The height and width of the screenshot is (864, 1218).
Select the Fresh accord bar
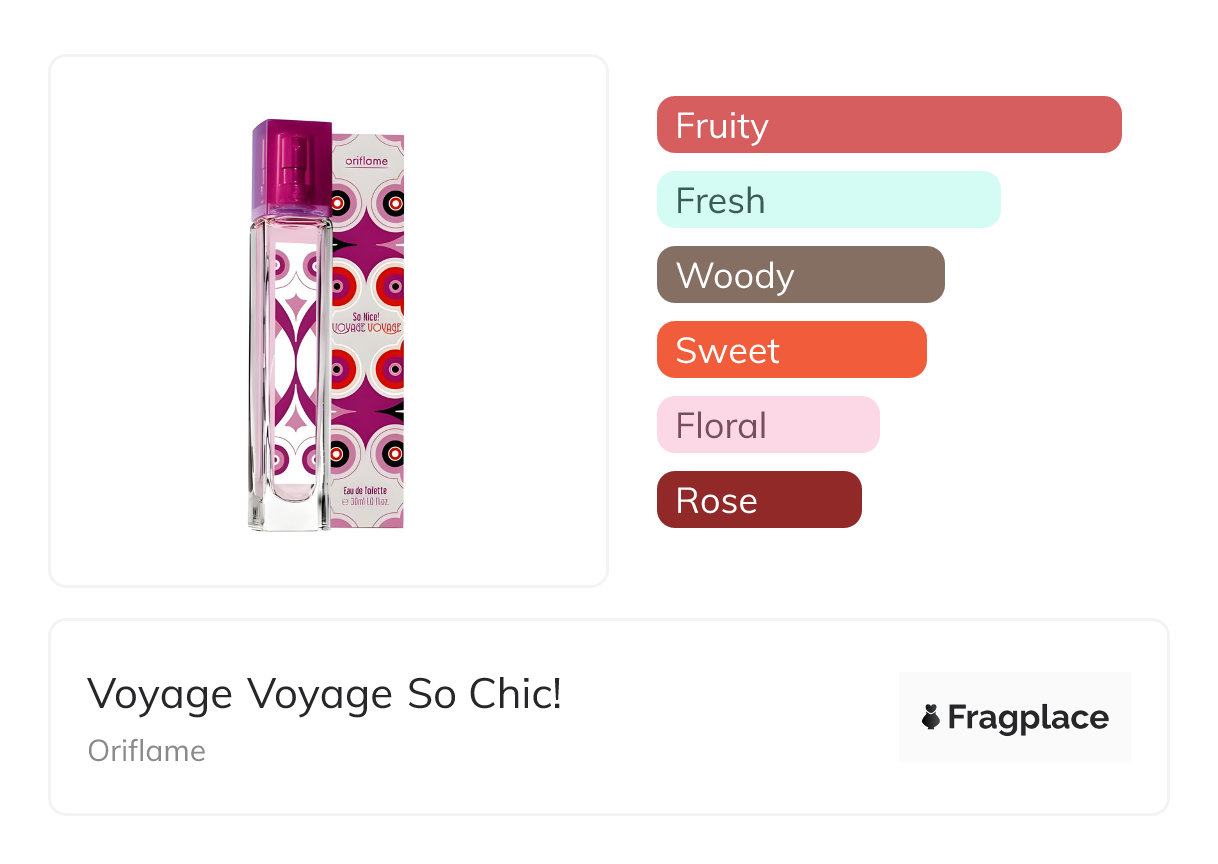(x=828, y=200)
